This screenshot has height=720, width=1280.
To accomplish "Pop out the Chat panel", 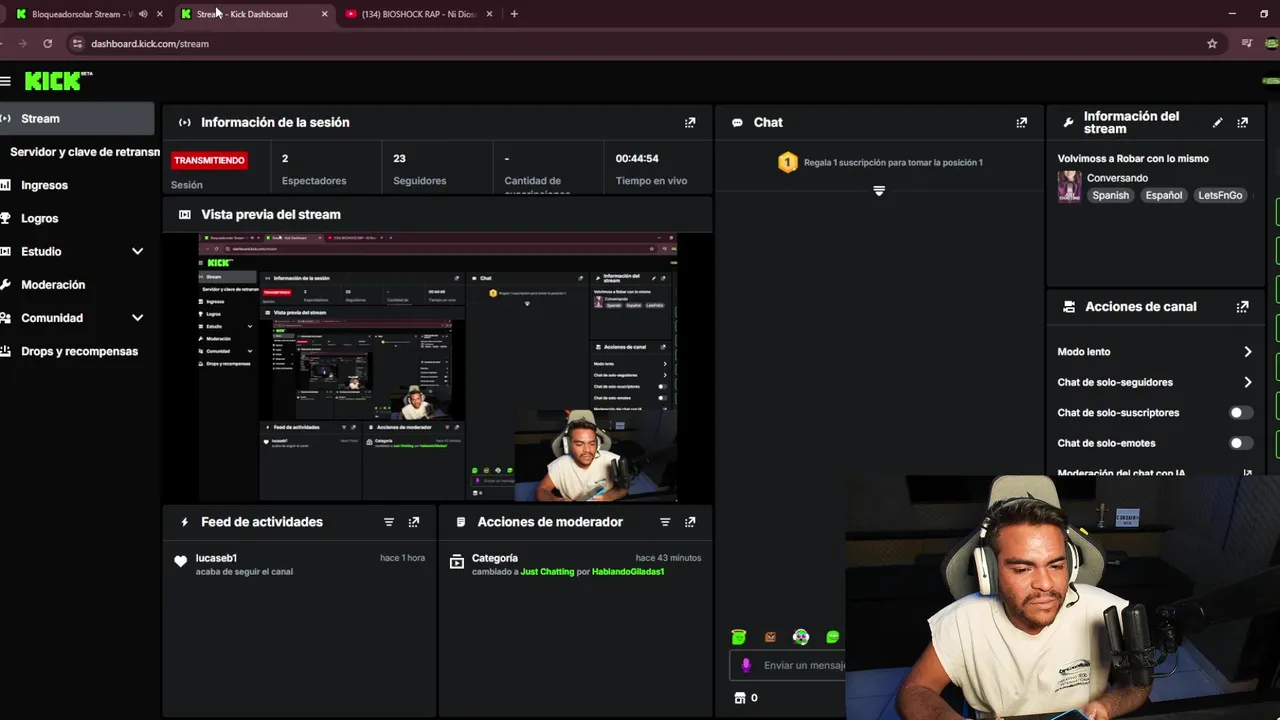I will (x=1021, y=122).
